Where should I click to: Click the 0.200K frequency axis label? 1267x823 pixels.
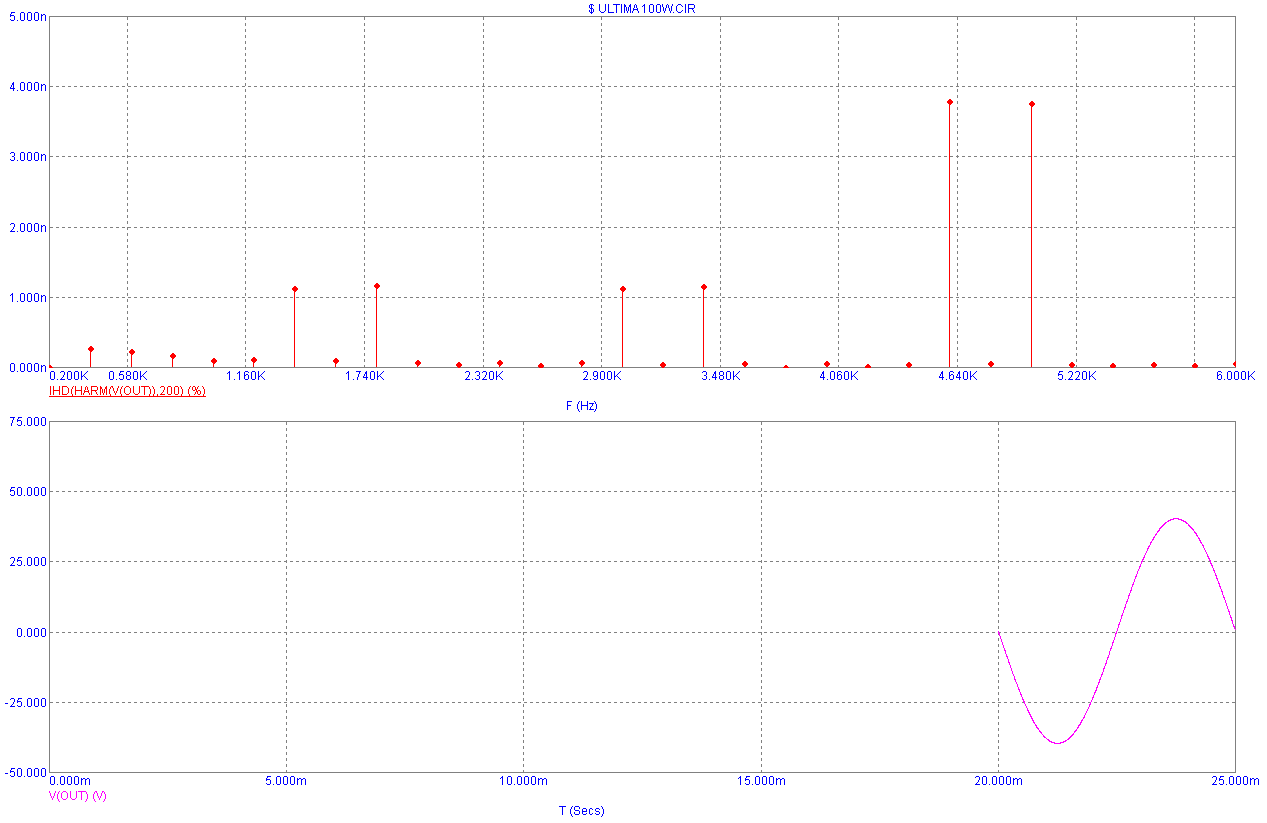pos(69,376)
